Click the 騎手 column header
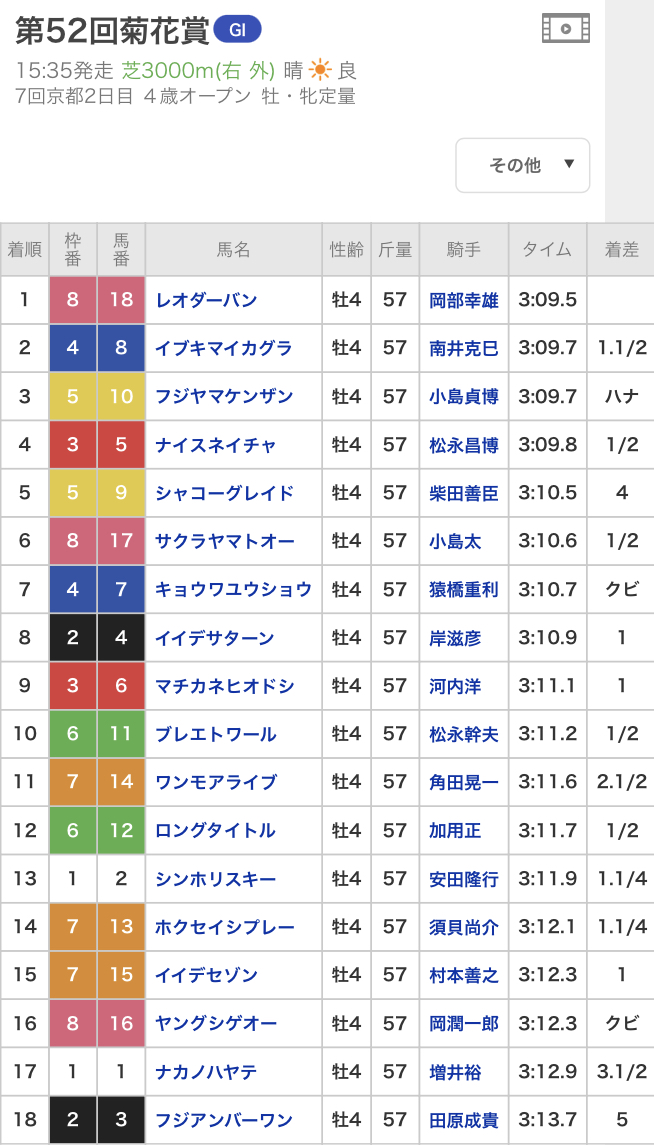The width and height of the screenshot is (654, 1145). 463,250
